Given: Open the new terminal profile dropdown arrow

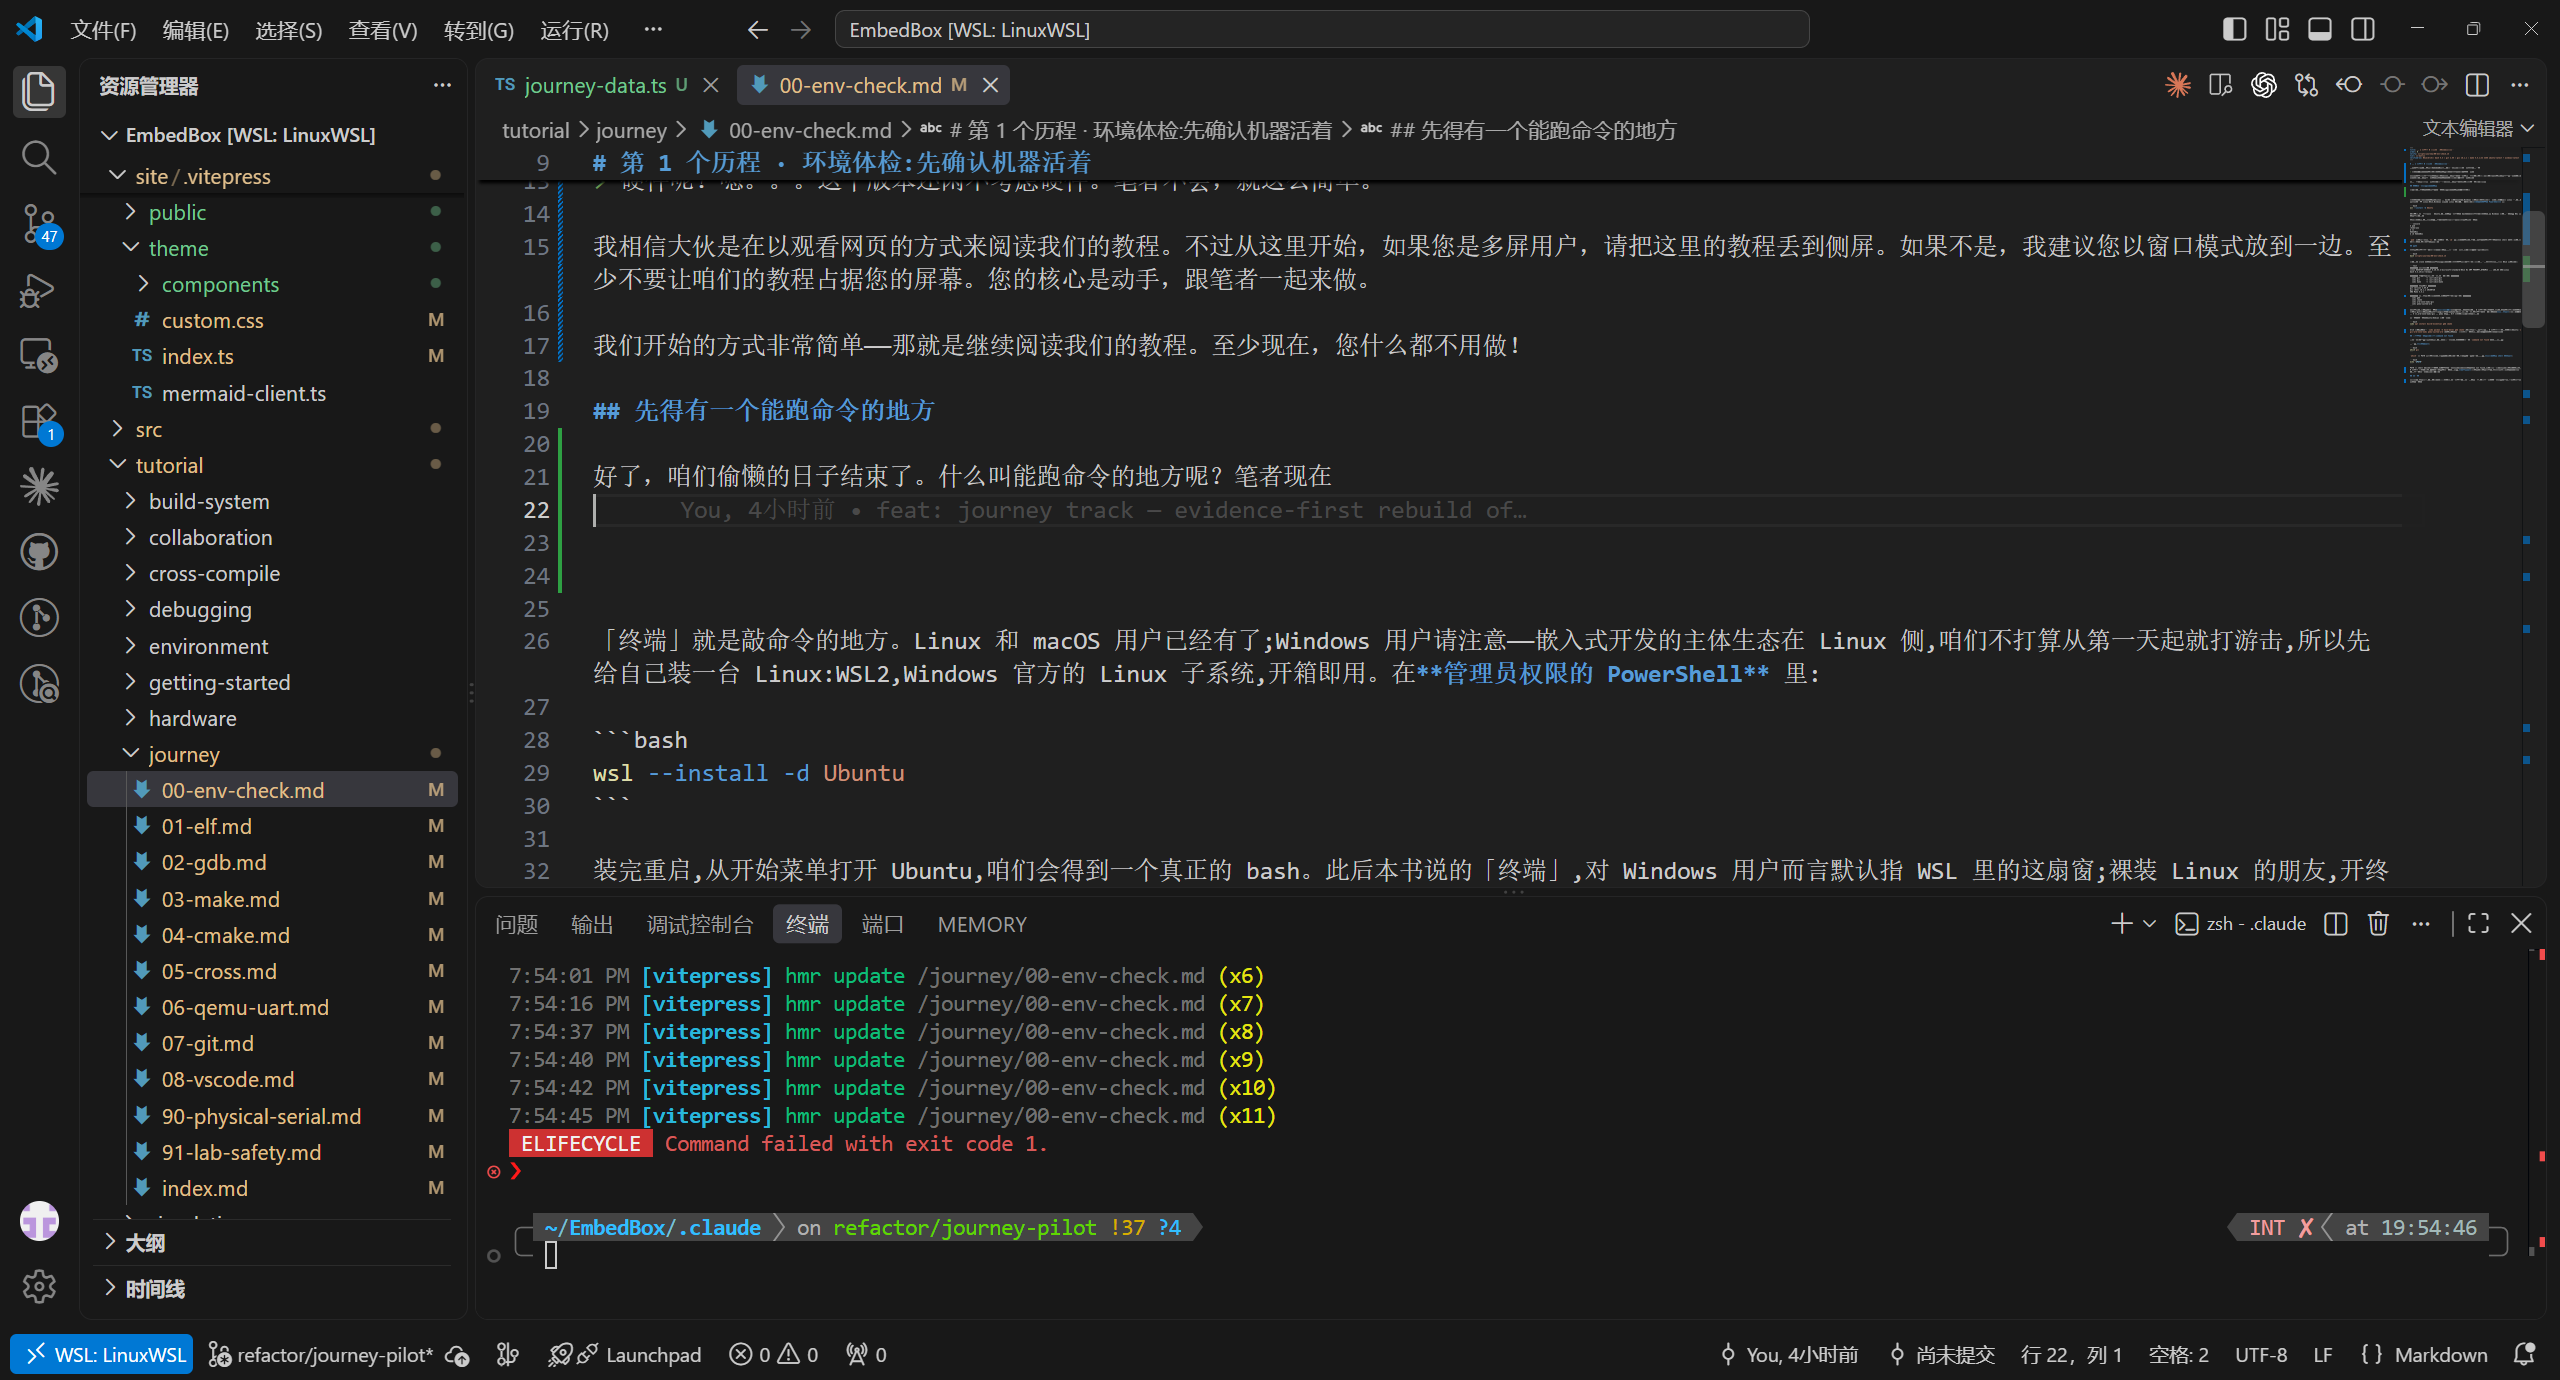Looking at the screenshot, I should click(x=2149, y=924).
